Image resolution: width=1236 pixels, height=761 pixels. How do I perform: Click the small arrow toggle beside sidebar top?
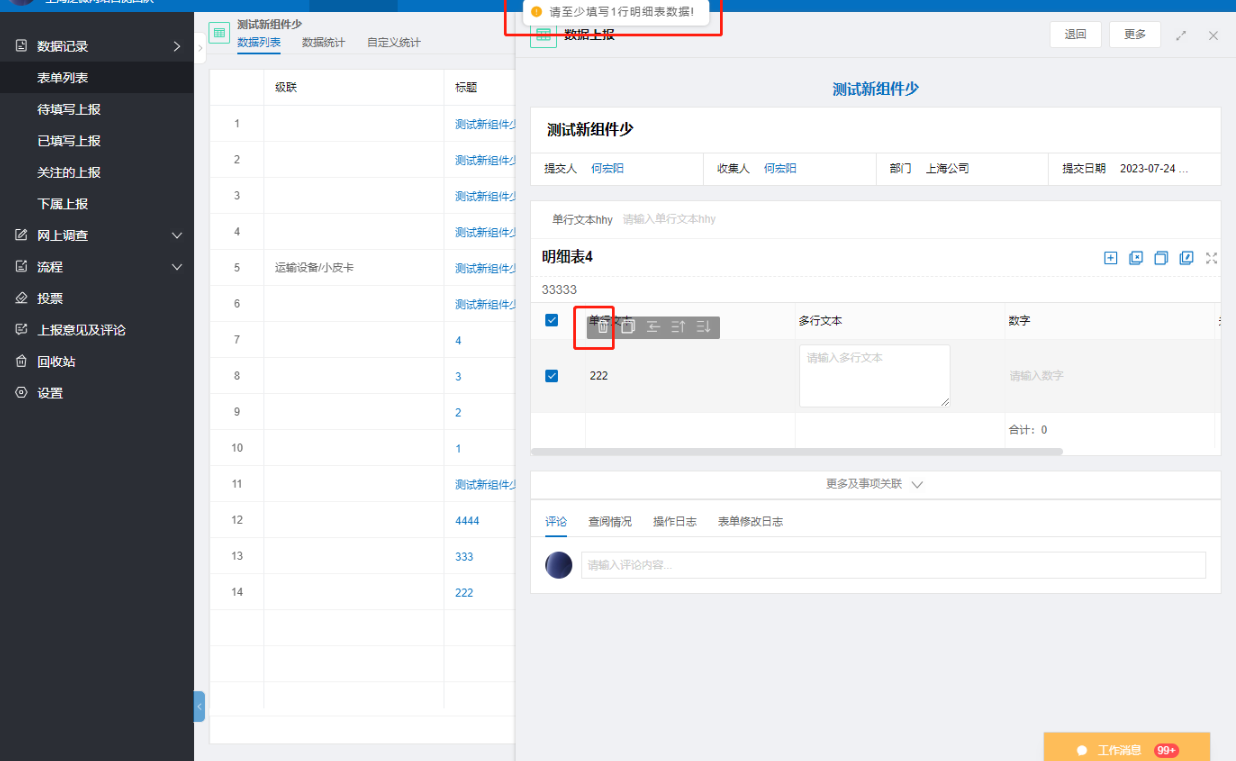pos(200,47)
